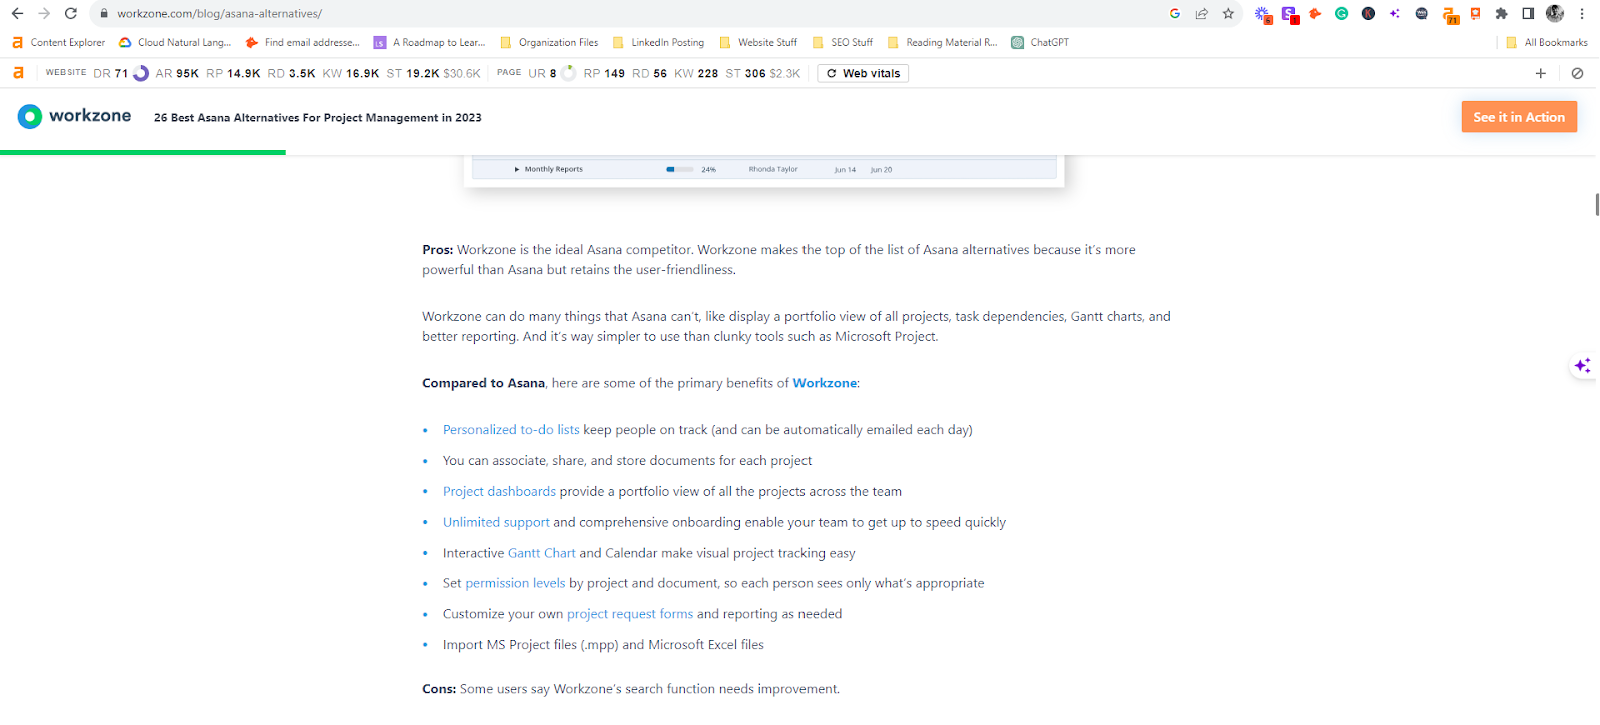Click the page UR 8 metric

pos(552,73)
